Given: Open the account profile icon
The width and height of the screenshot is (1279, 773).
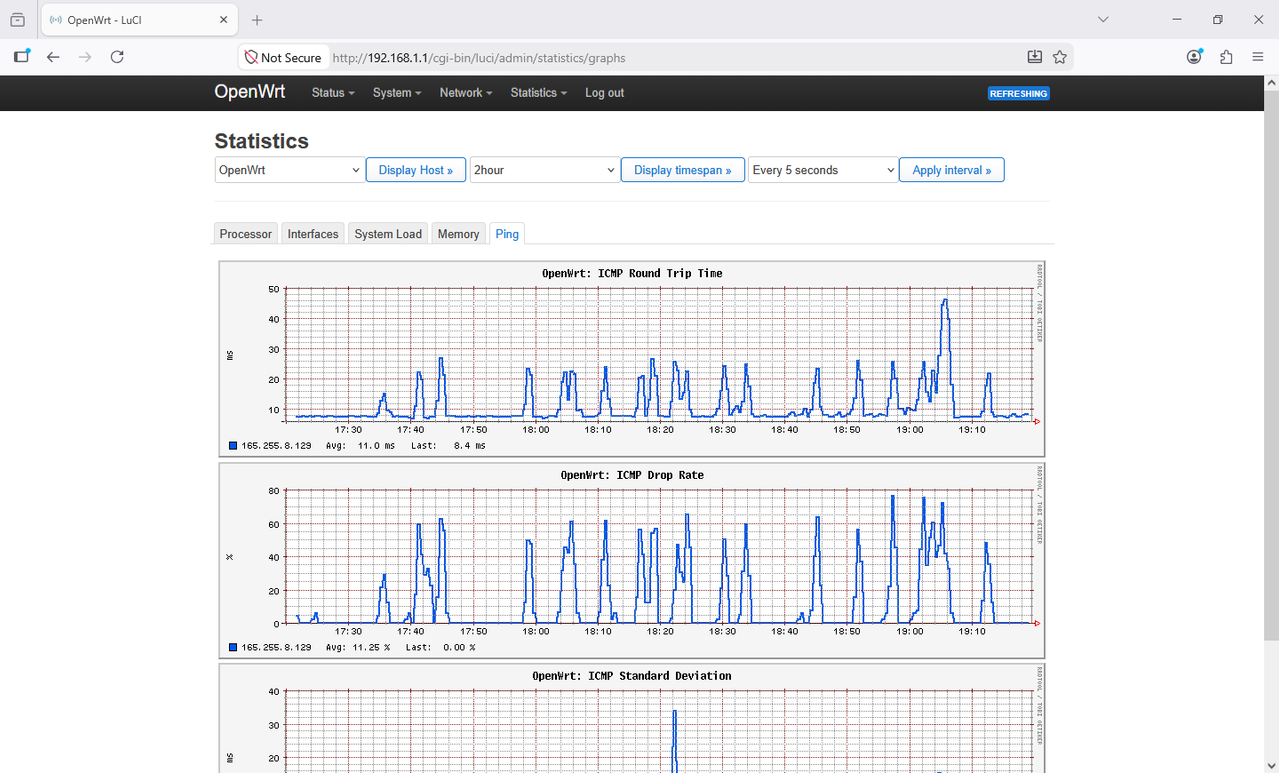Looking at the screenshot, I should coord(1194,57).
